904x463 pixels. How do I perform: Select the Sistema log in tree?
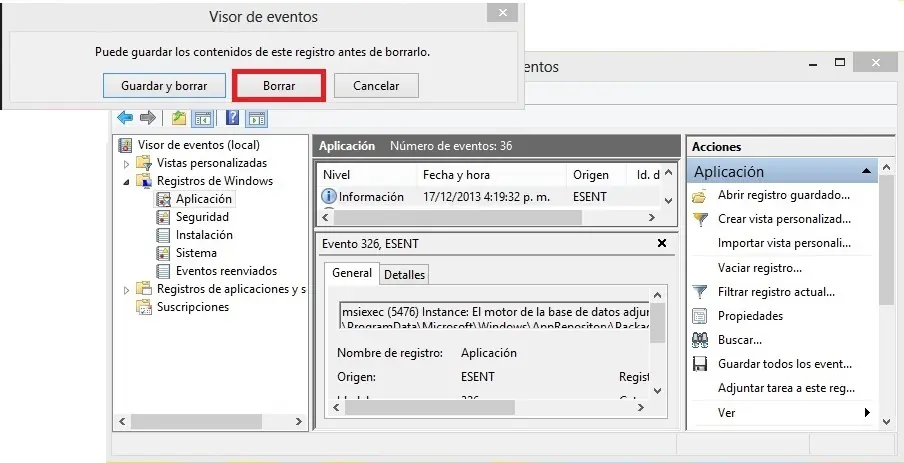[196, 253]
